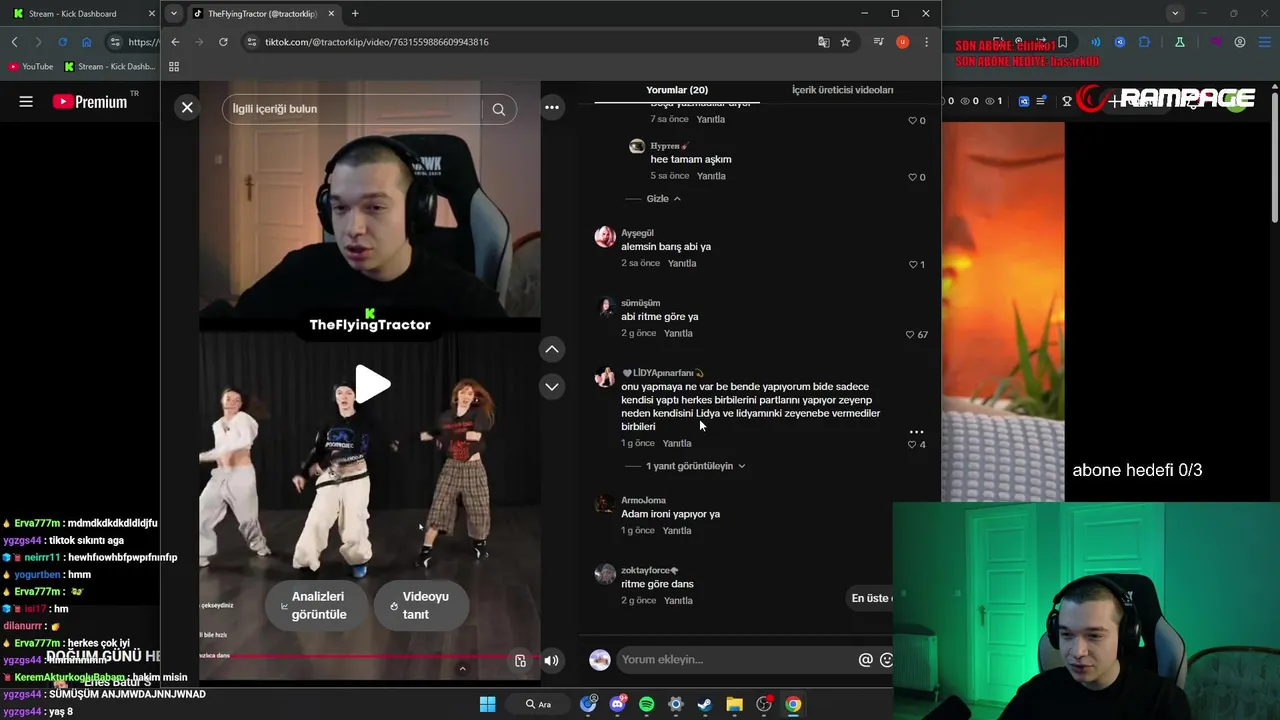Expand the small chevron below video
1280x720 pixels.
[x=462, y=669]
